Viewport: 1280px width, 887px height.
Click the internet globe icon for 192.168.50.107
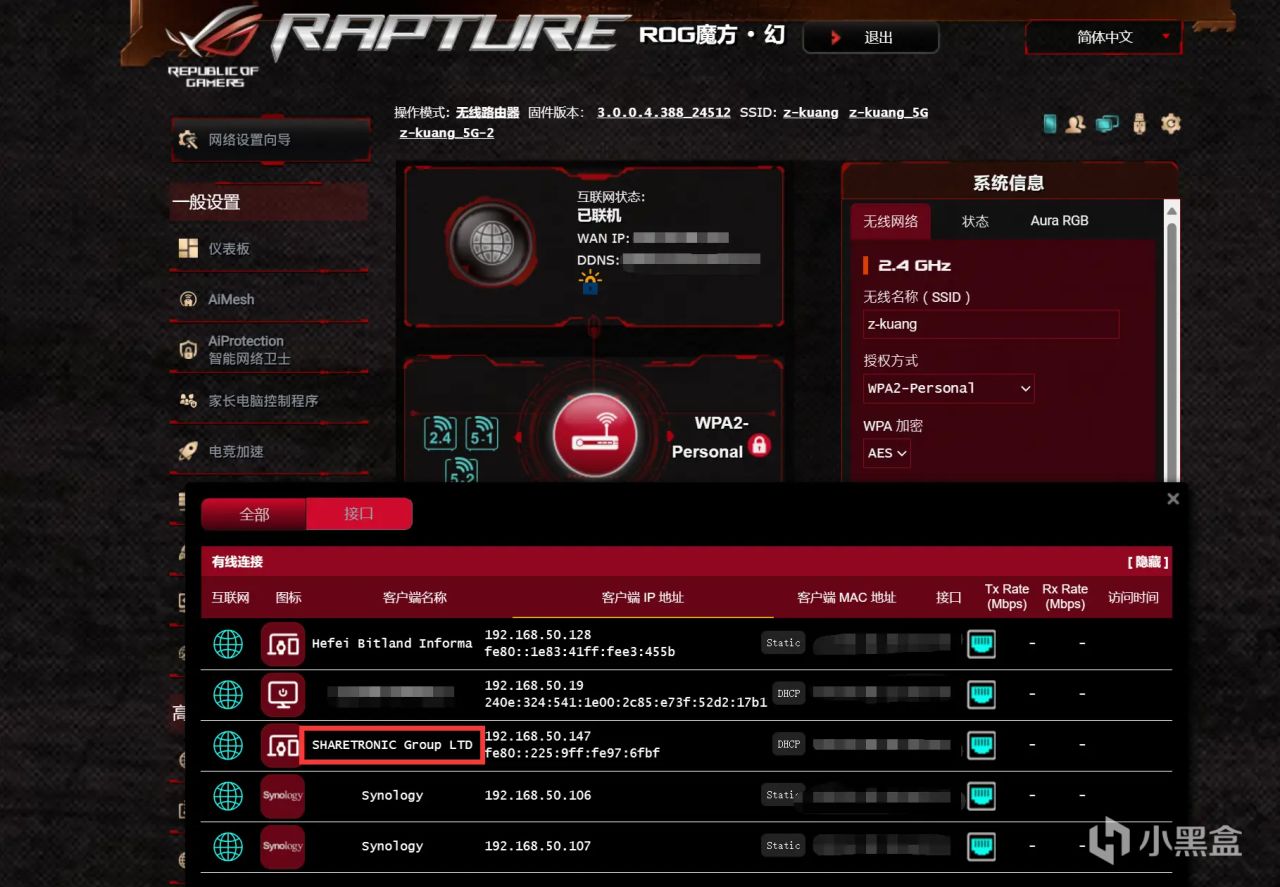[x=228, y=846]
